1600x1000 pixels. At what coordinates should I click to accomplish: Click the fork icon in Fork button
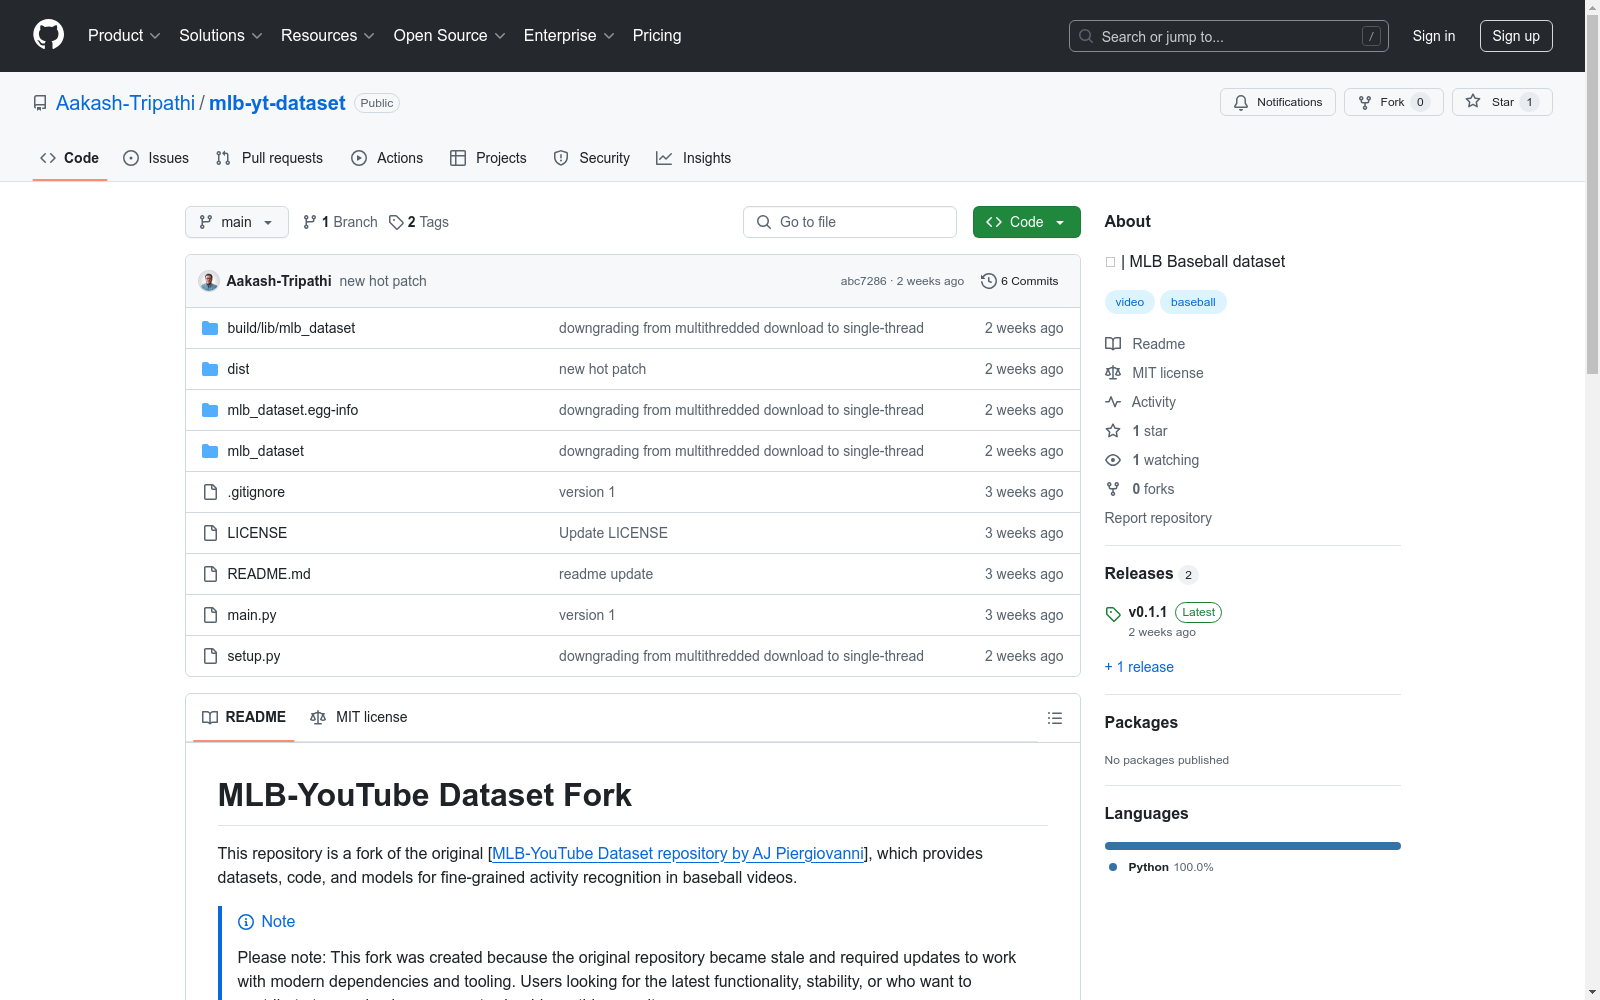(x=1365, y=102)
